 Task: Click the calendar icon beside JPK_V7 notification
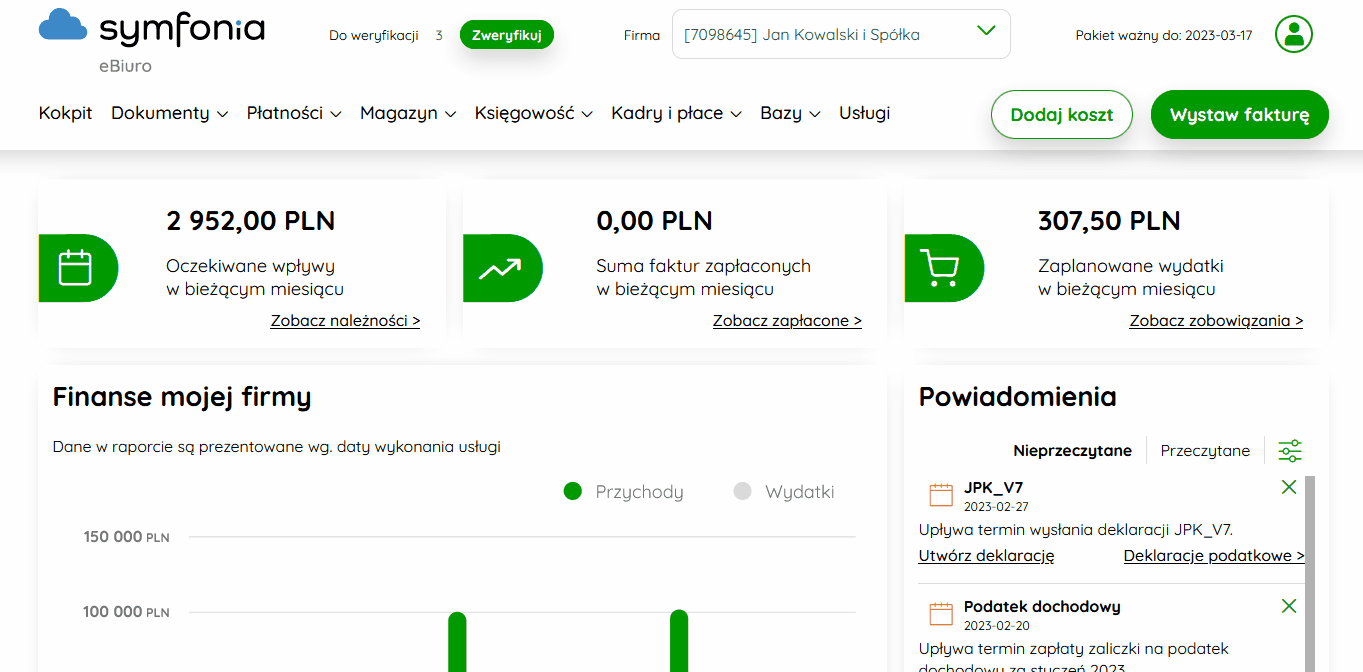point(941,495)
